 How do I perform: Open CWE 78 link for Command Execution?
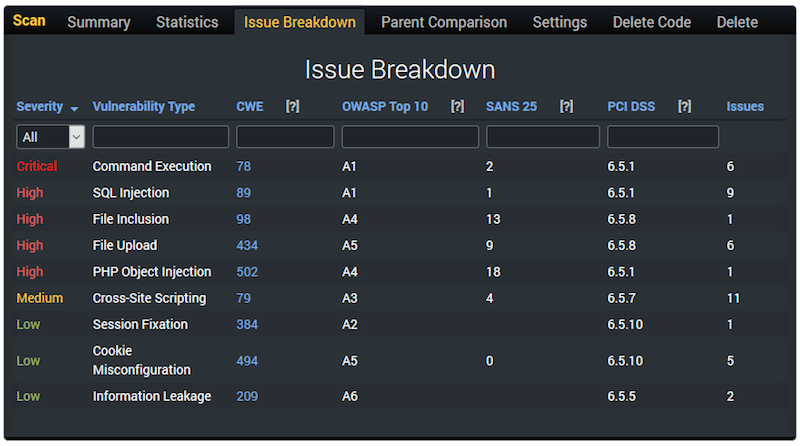pyautogui.click(x=243, y=167)
